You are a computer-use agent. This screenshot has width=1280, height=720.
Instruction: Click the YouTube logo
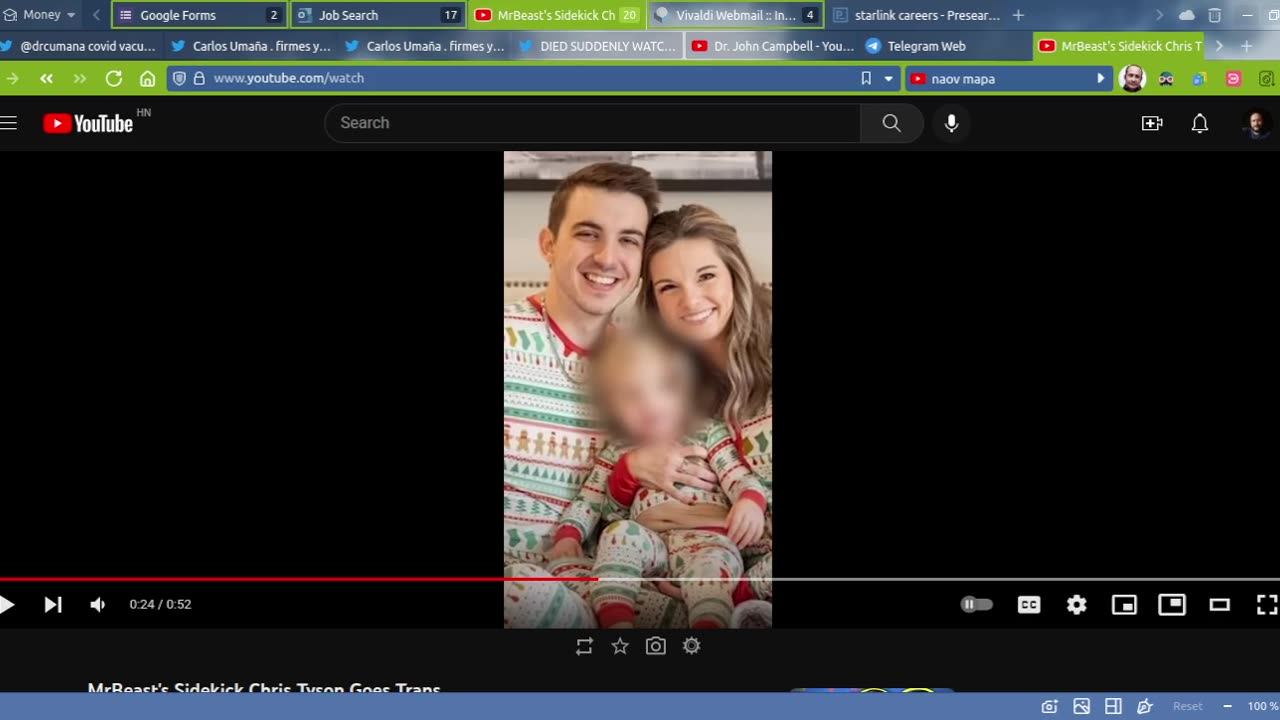(x=88, y=123)
